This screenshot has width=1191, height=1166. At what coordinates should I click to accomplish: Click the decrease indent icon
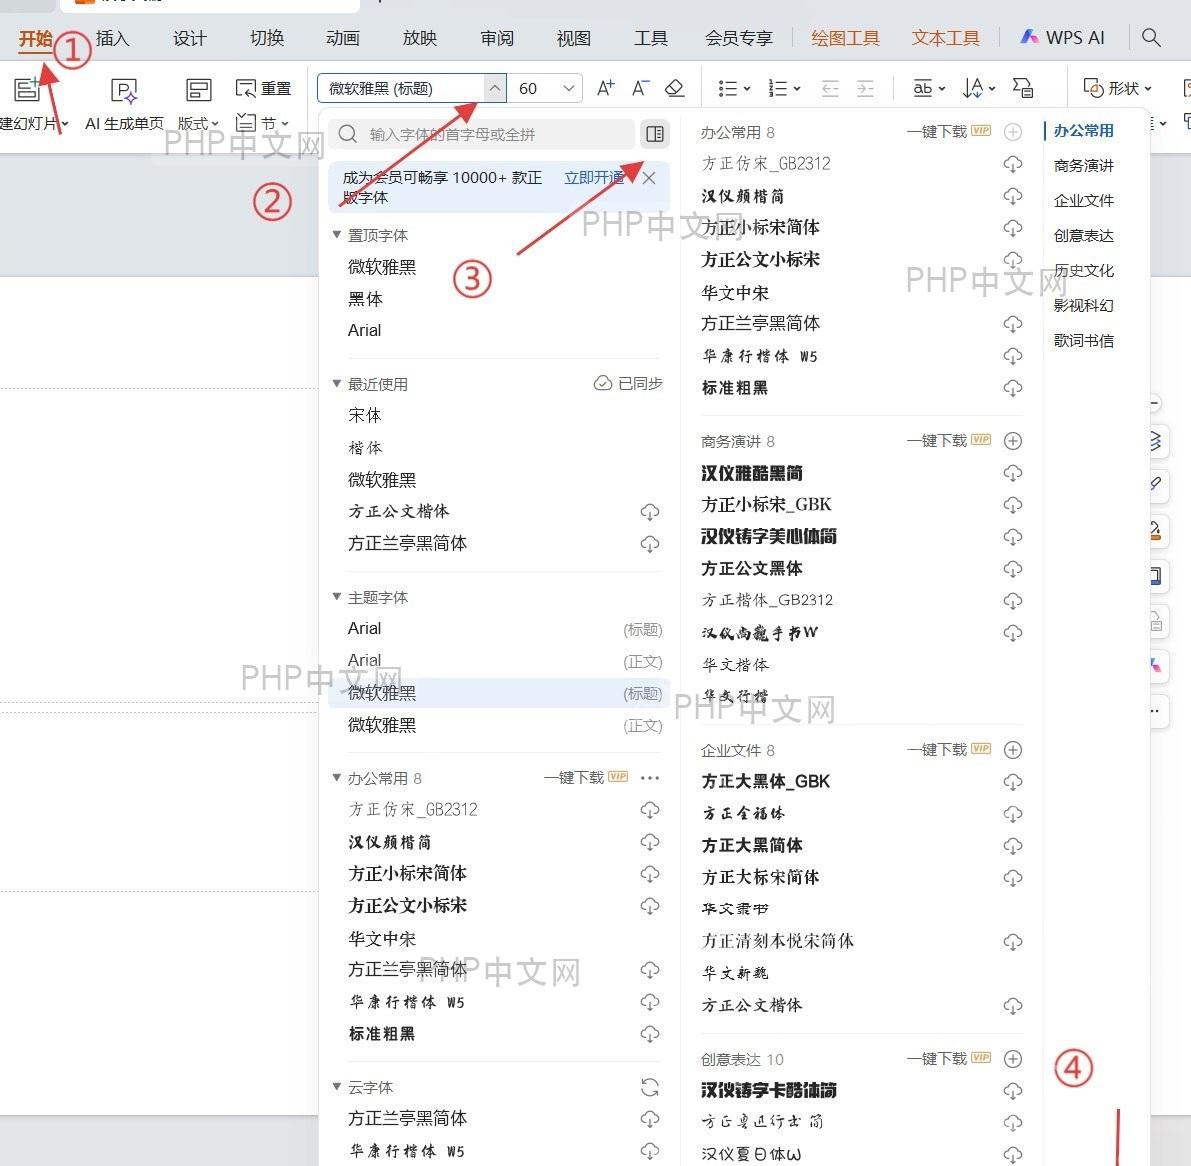[x=830, y=89]
